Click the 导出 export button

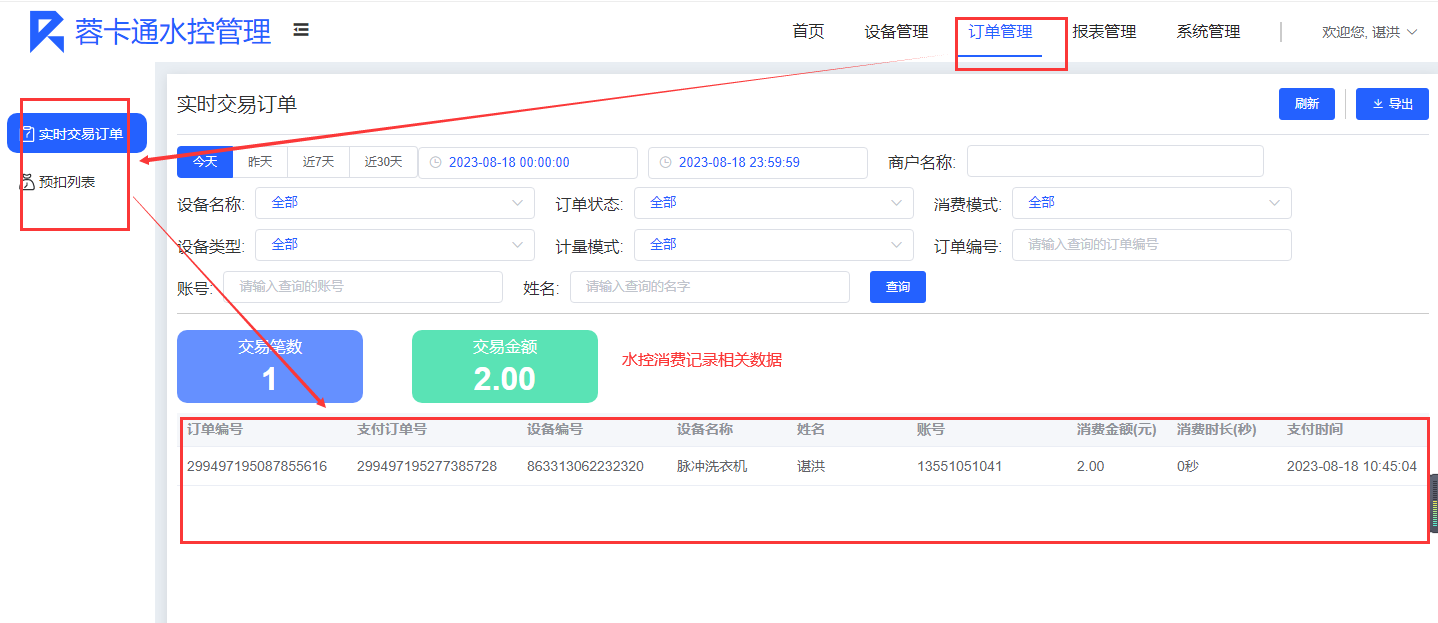tap(1392, 104)
